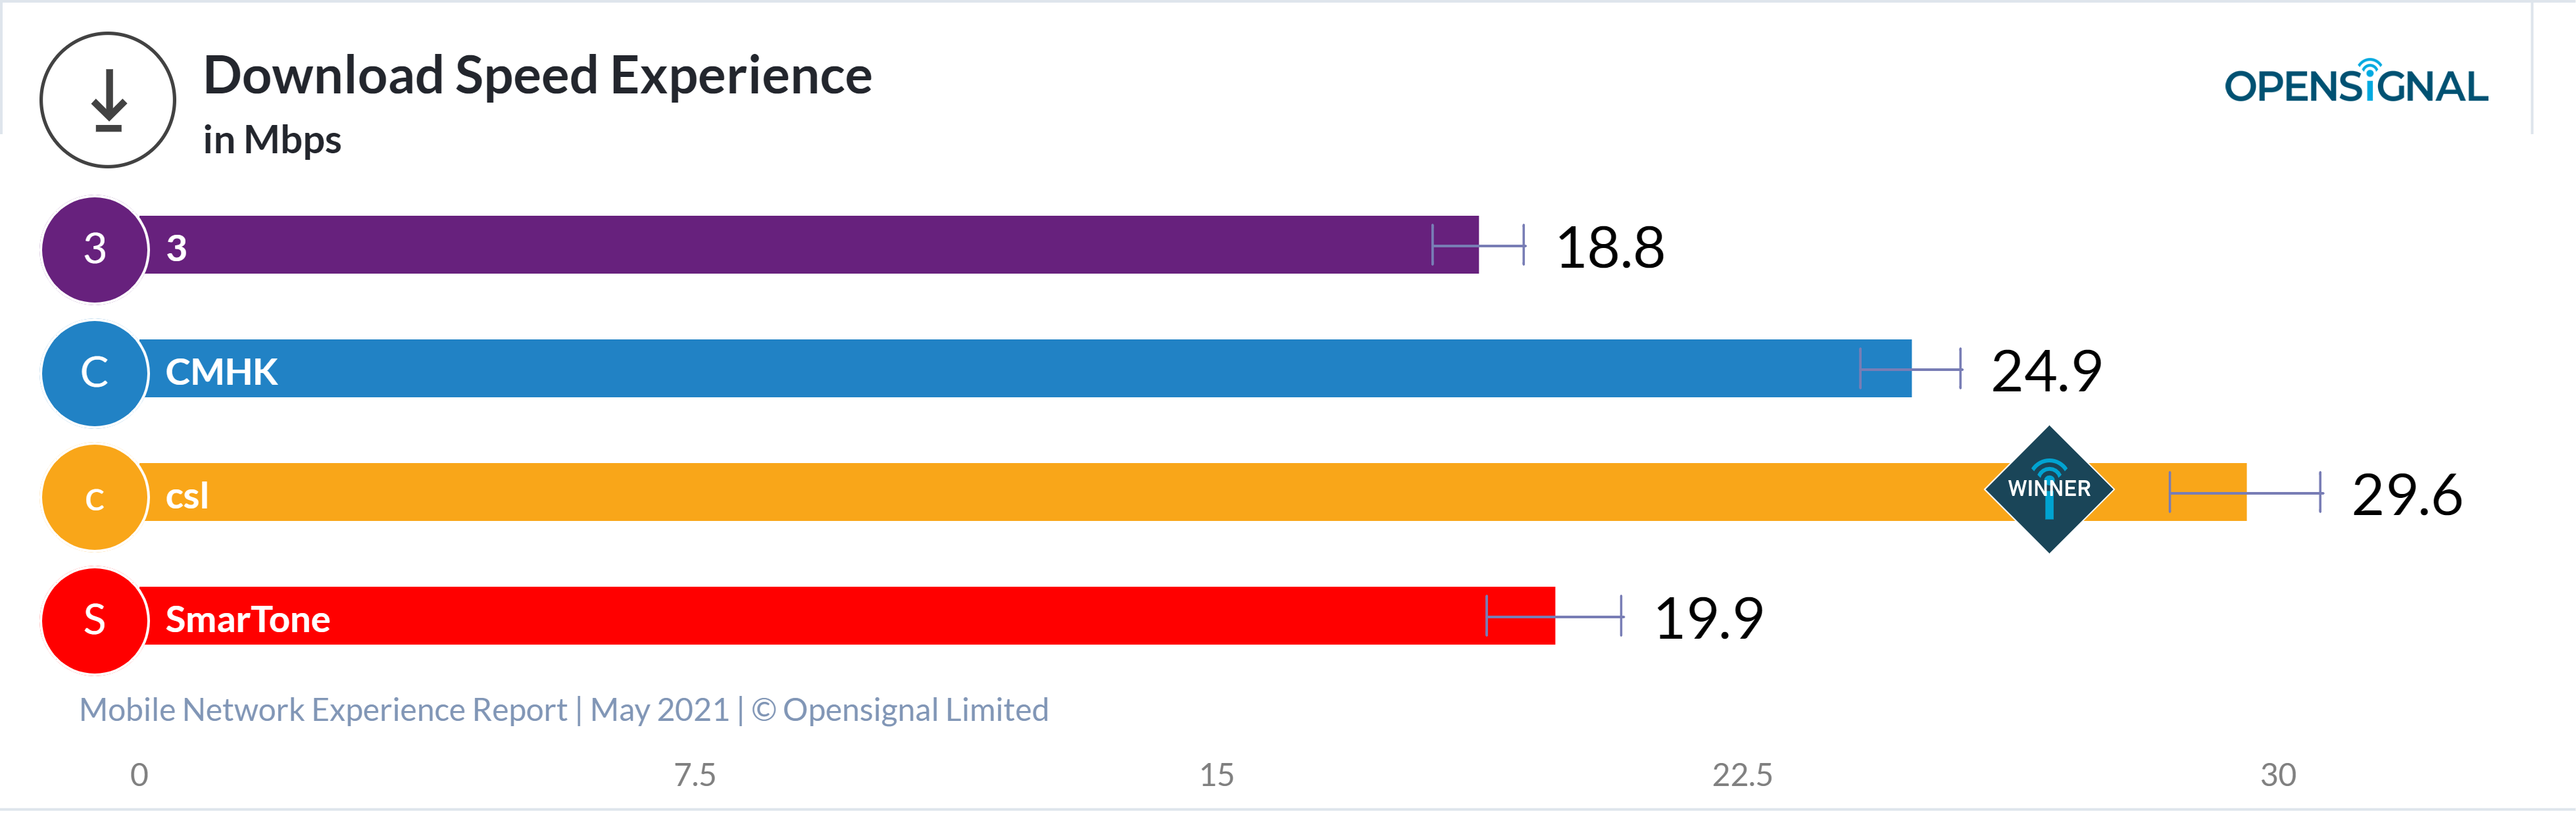Viewport: 2576px width, 813px height.
Task: Click the 22.5 axis tick label
Action: [x=1741, y=775]
